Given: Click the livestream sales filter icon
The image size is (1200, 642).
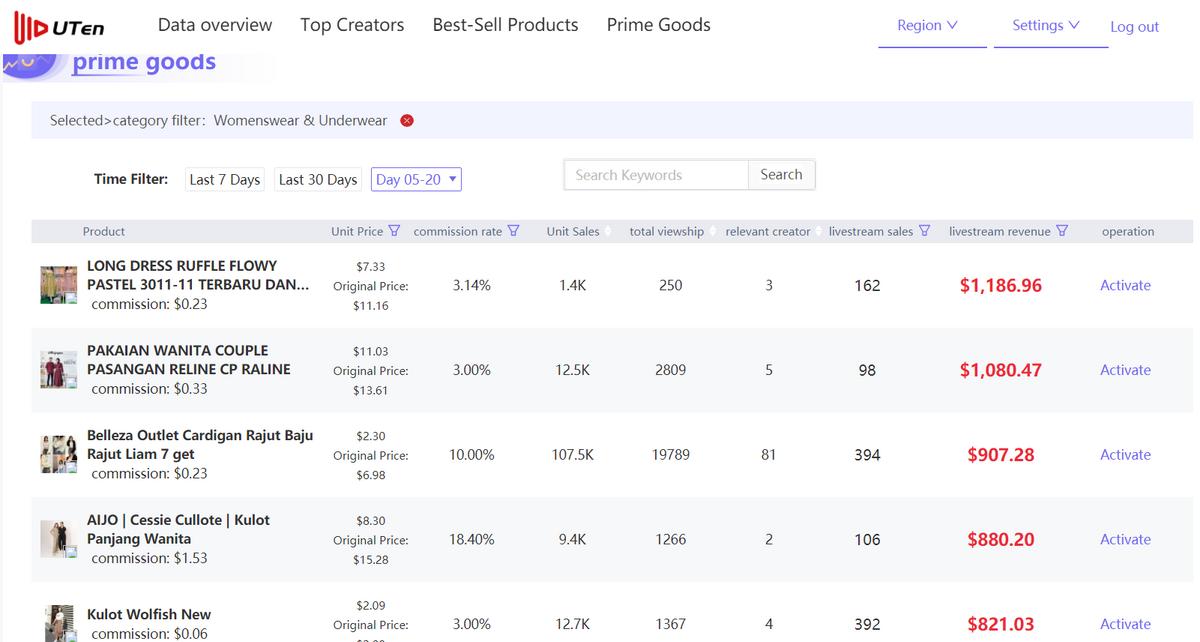Looking at the screenshot, I should click(924, 231).
